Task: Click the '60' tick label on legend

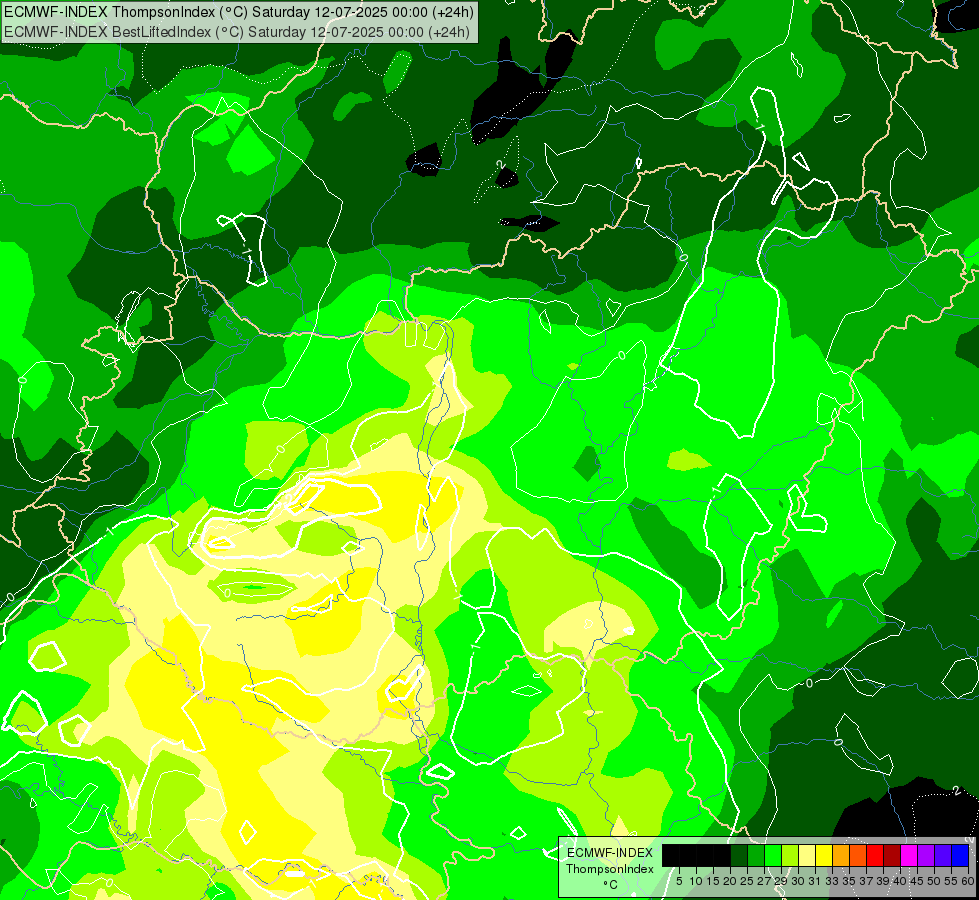Action: pos(968,881)
